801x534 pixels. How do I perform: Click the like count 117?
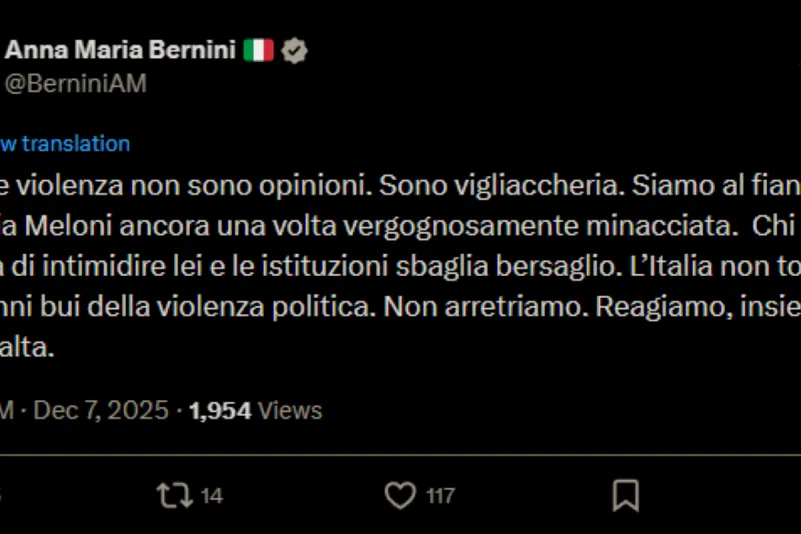(x=439, y=495)
